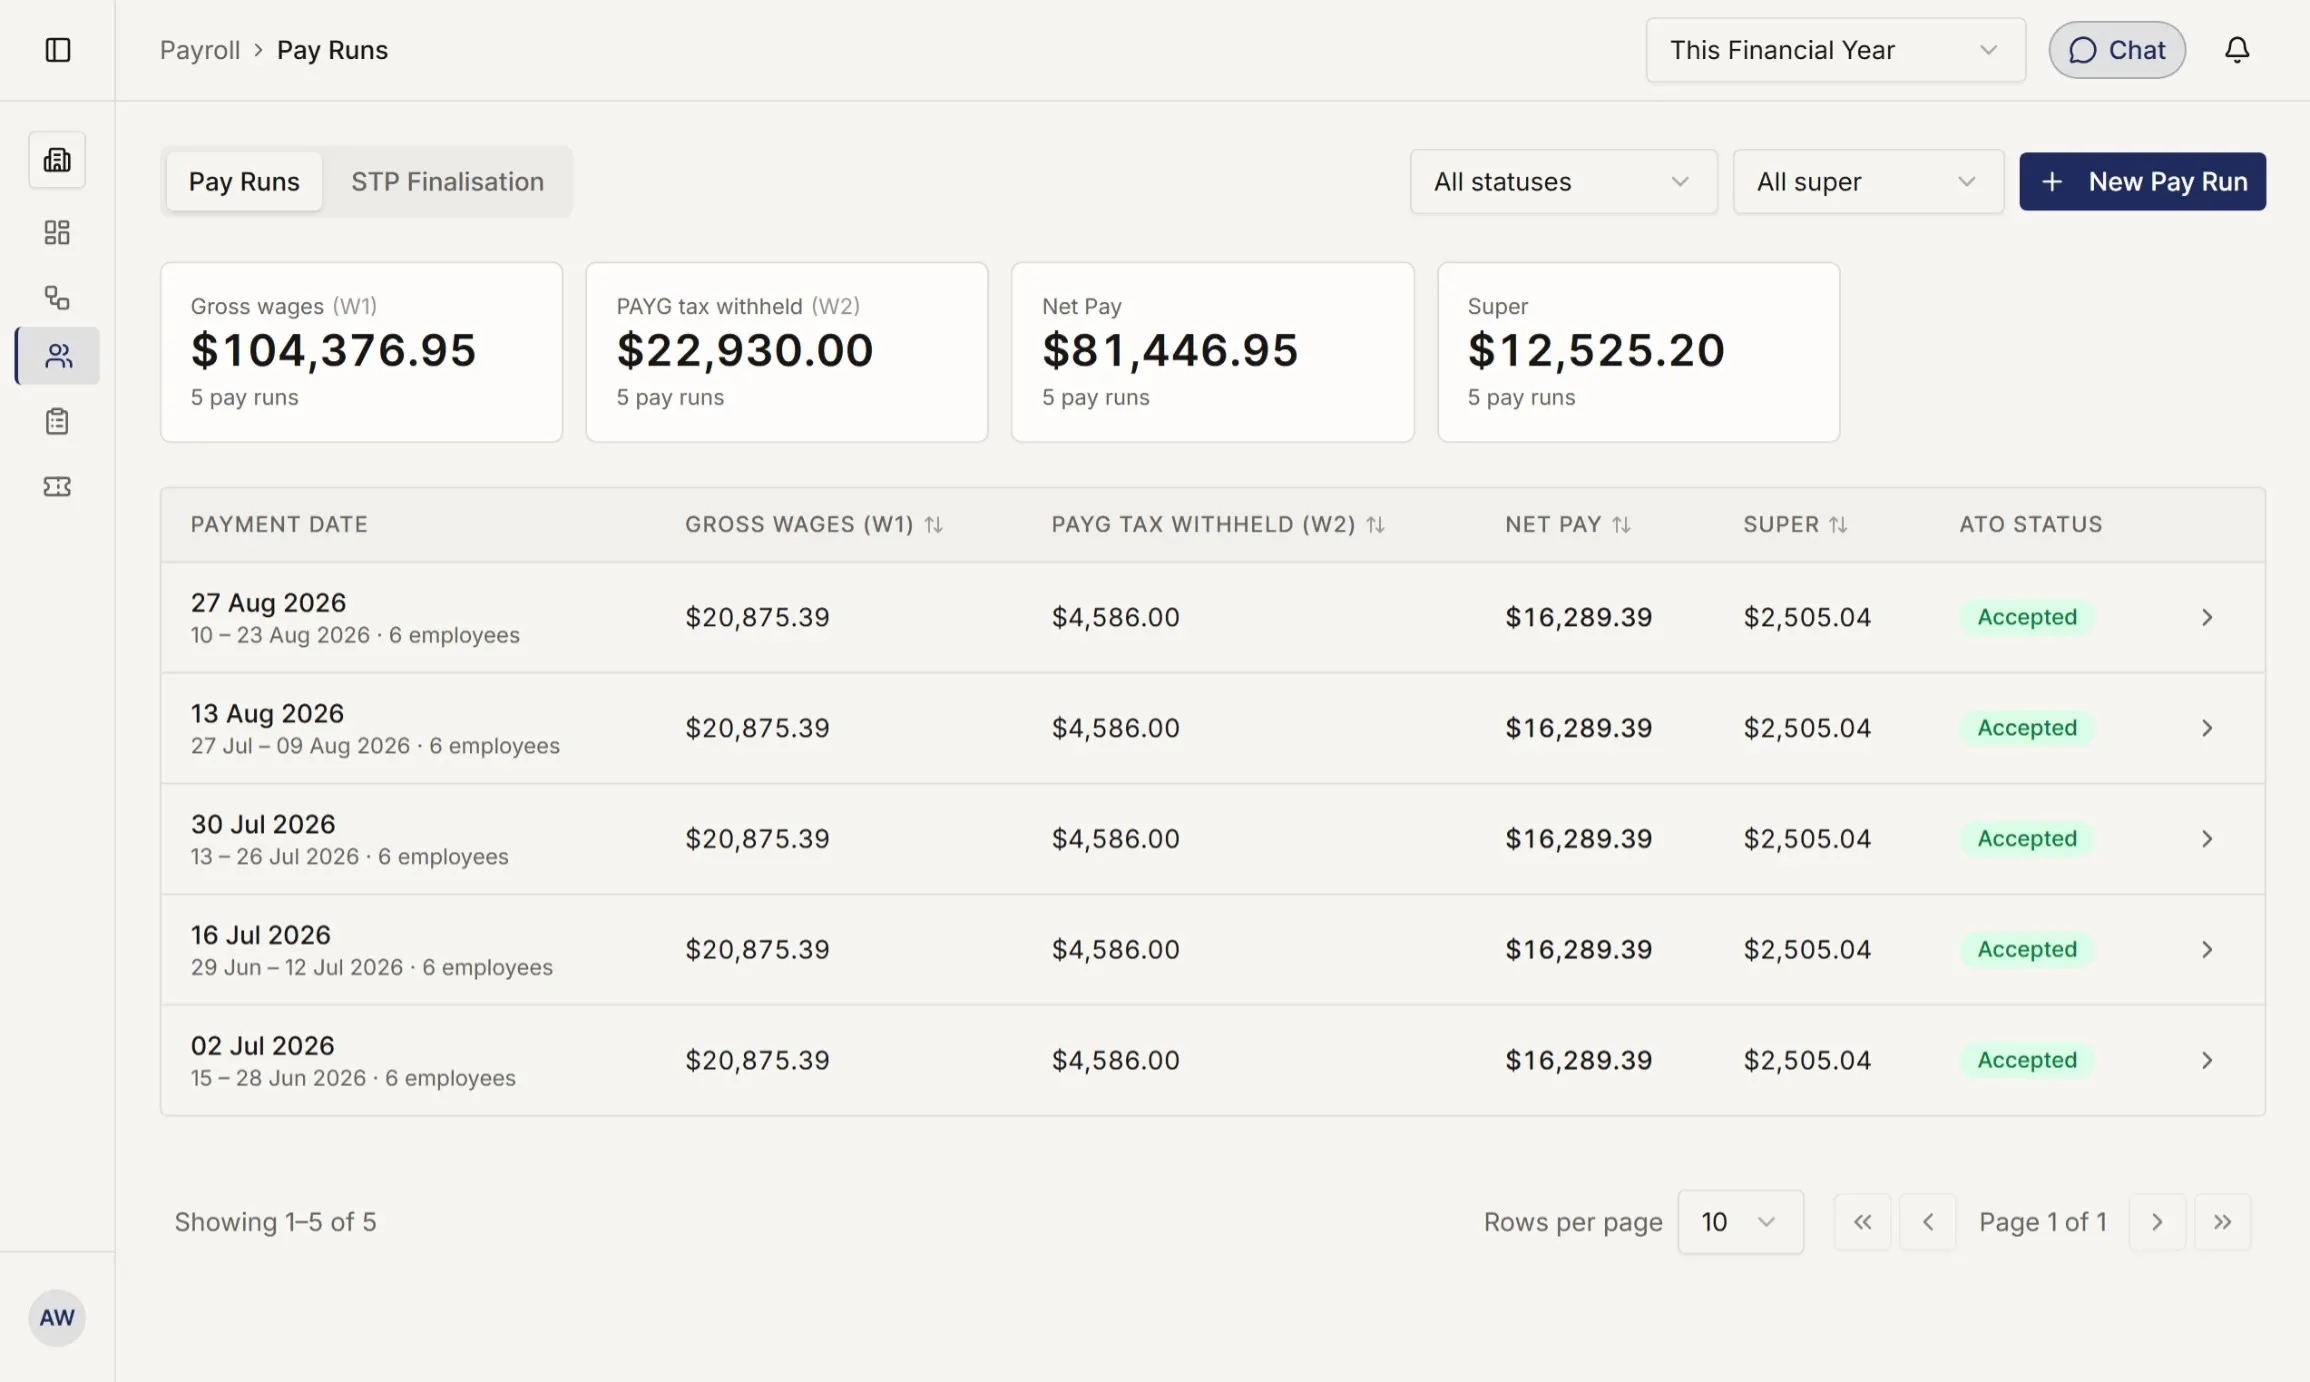Click ATO Status column header

(x=2030, y=525)
